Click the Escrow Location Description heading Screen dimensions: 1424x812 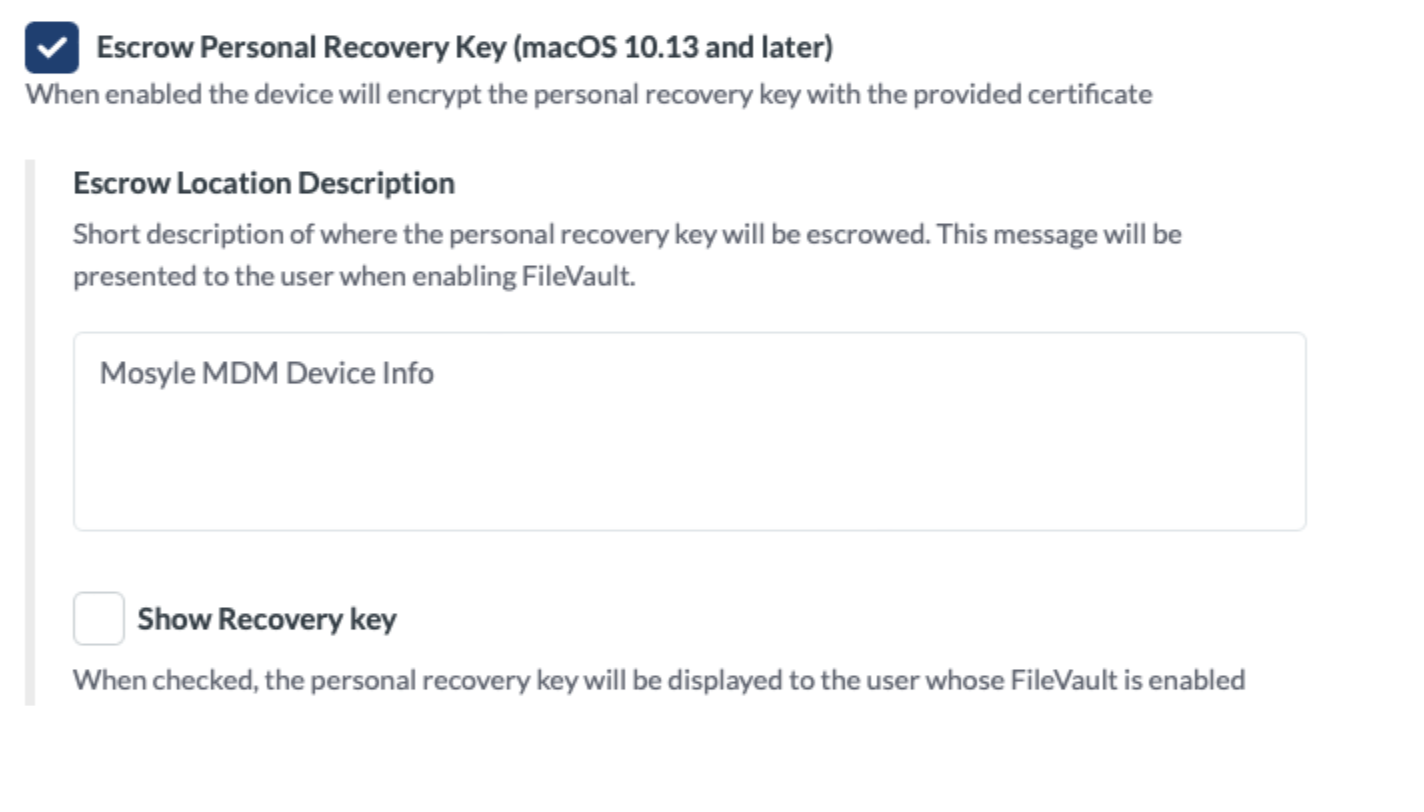point(264,183)
